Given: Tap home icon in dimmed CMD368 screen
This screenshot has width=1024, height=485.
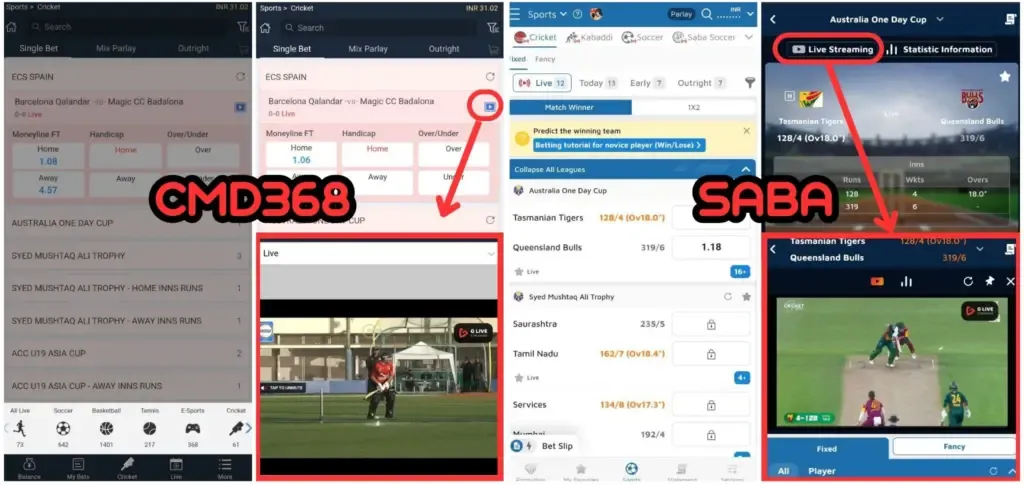Looking at the screenshot, I should tap(11, 27).
